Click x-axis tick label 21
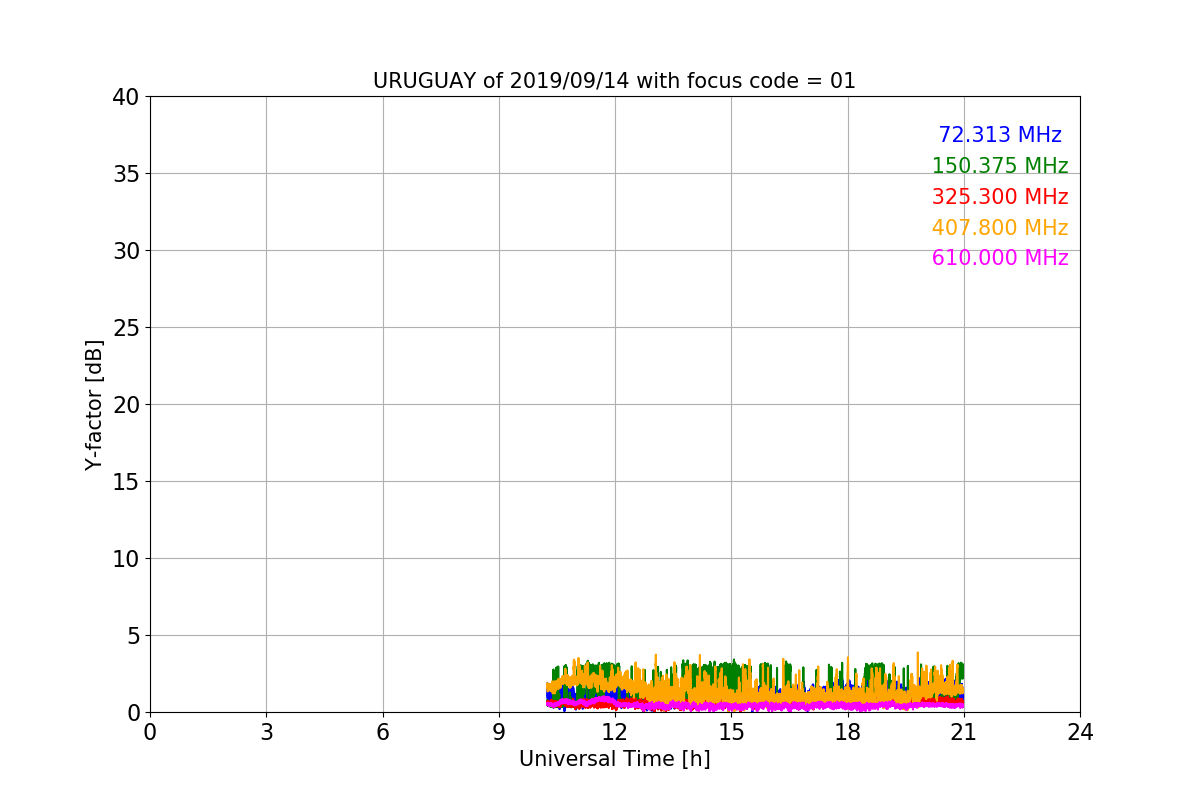 [x=964, y=732]
